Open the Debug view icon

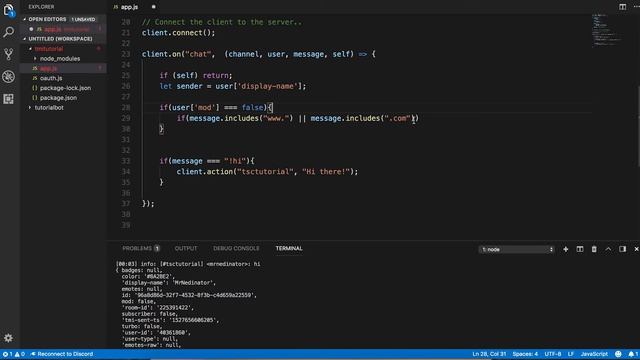point(9,76)
